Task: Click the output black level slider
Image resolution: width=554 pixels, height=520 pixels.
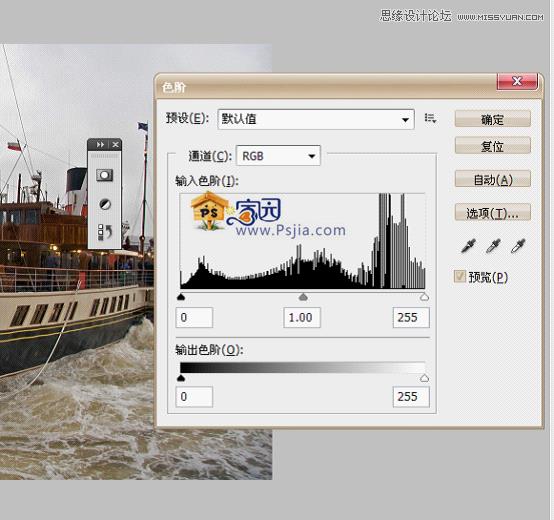Action: click(181, 378)
